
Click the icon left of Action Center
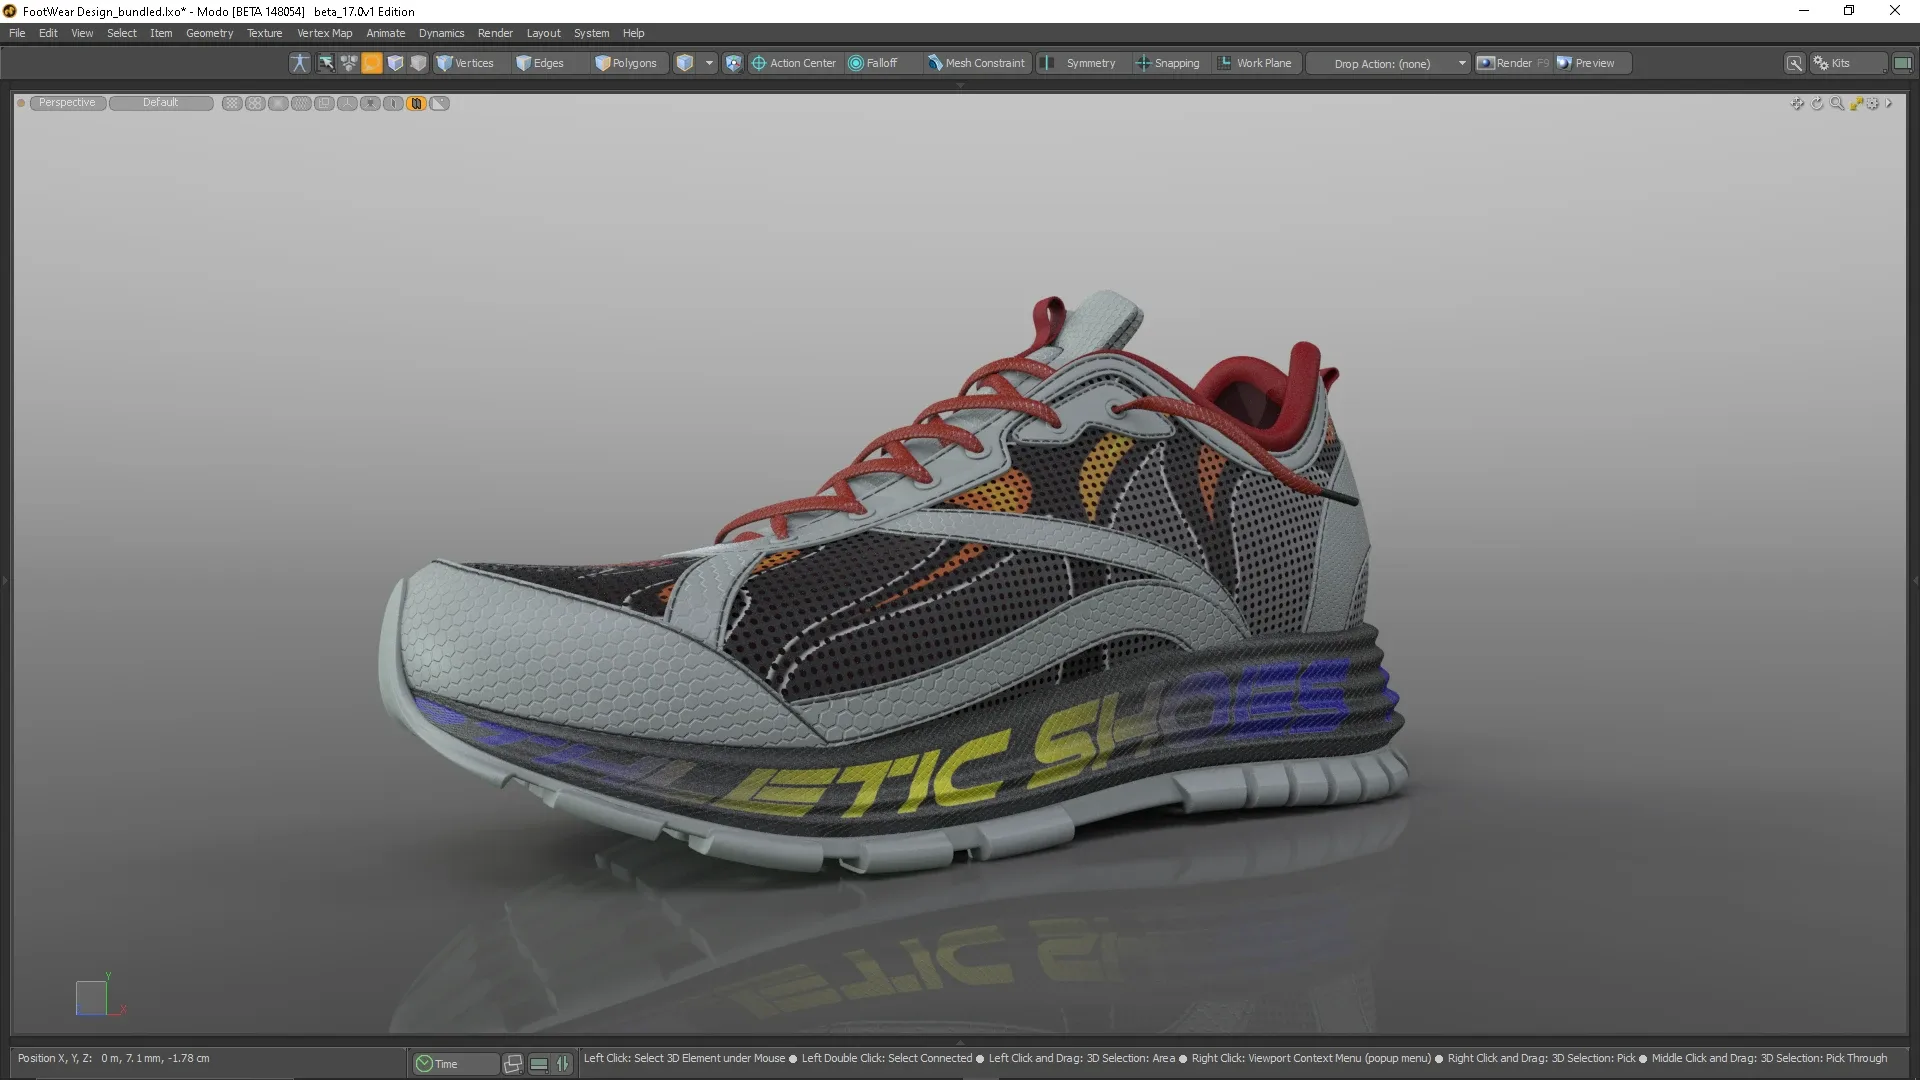734,63
